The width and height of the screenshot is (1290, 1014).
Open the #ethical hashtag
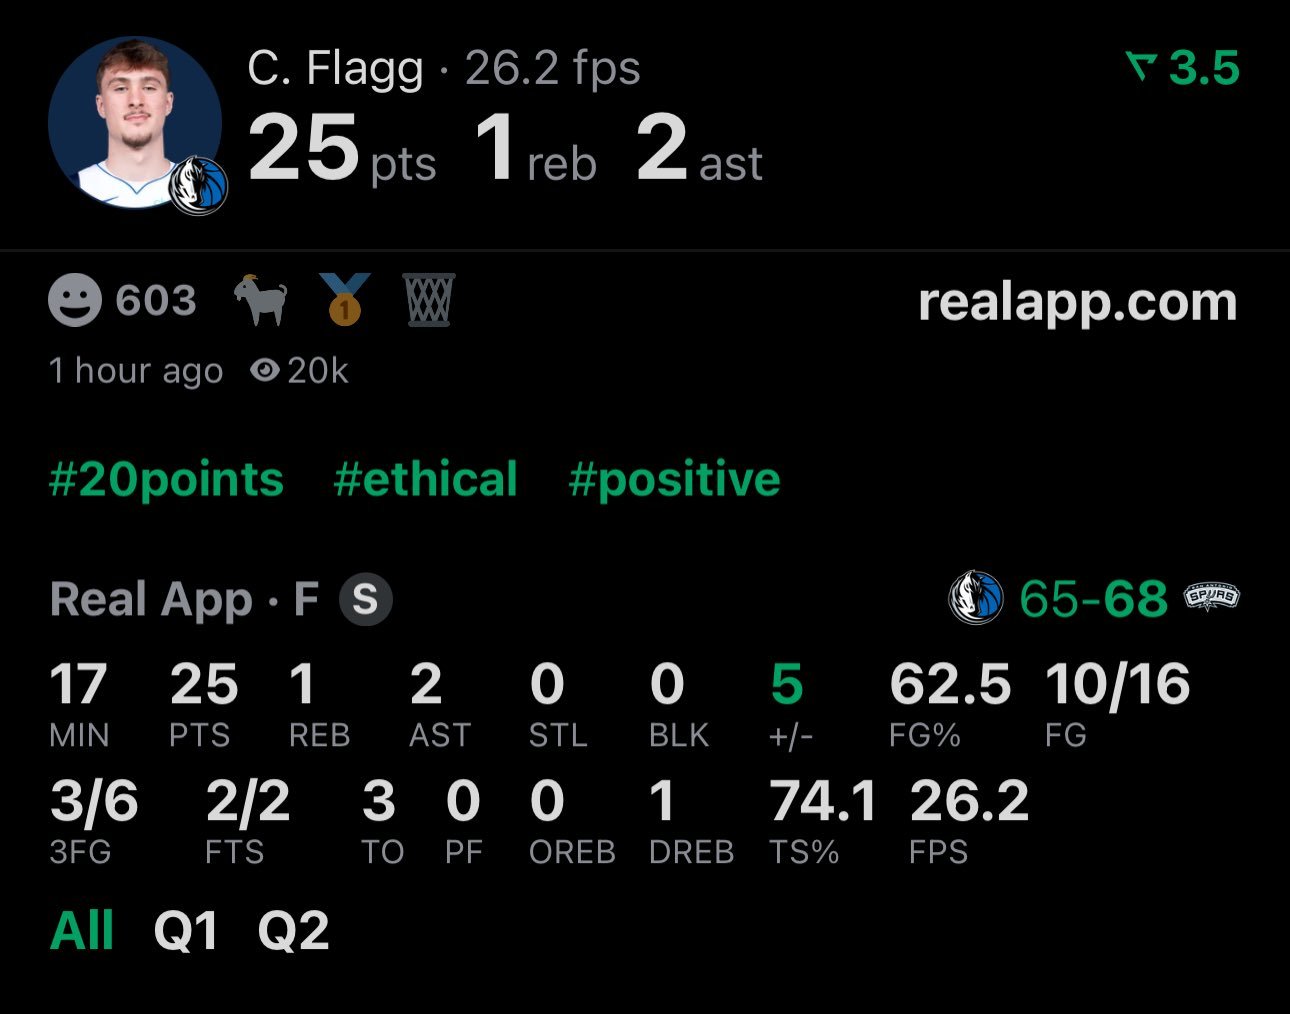point(425,479)
